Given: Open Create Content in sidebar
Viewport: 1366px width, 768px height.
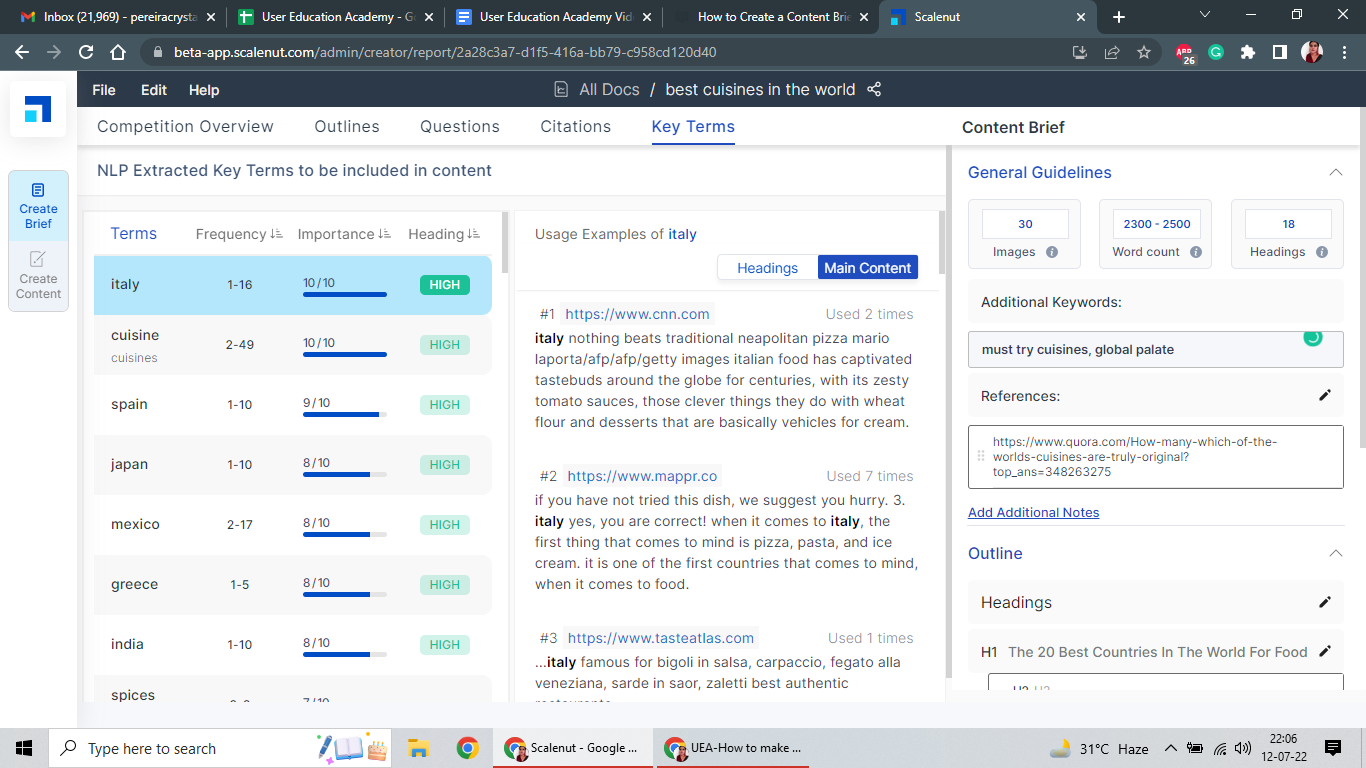Looking at the screenshot, I should point(38,276).
